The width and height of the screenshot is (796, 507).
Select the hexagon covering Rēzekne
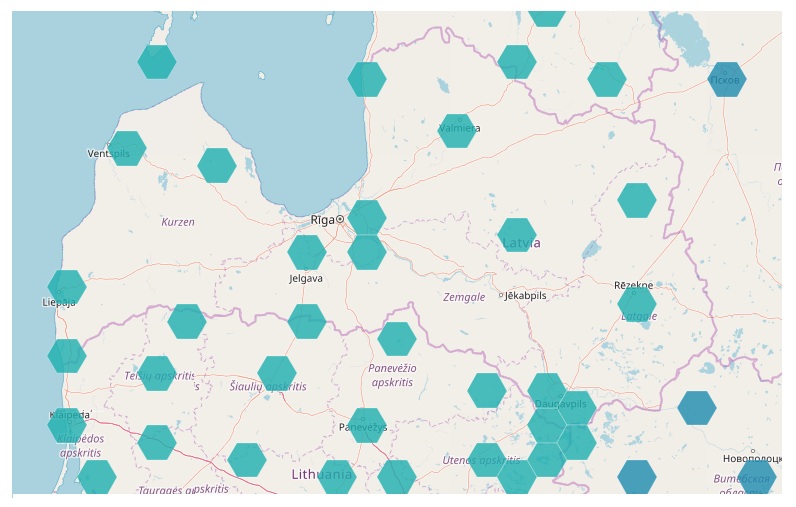(x=637, y=302)
